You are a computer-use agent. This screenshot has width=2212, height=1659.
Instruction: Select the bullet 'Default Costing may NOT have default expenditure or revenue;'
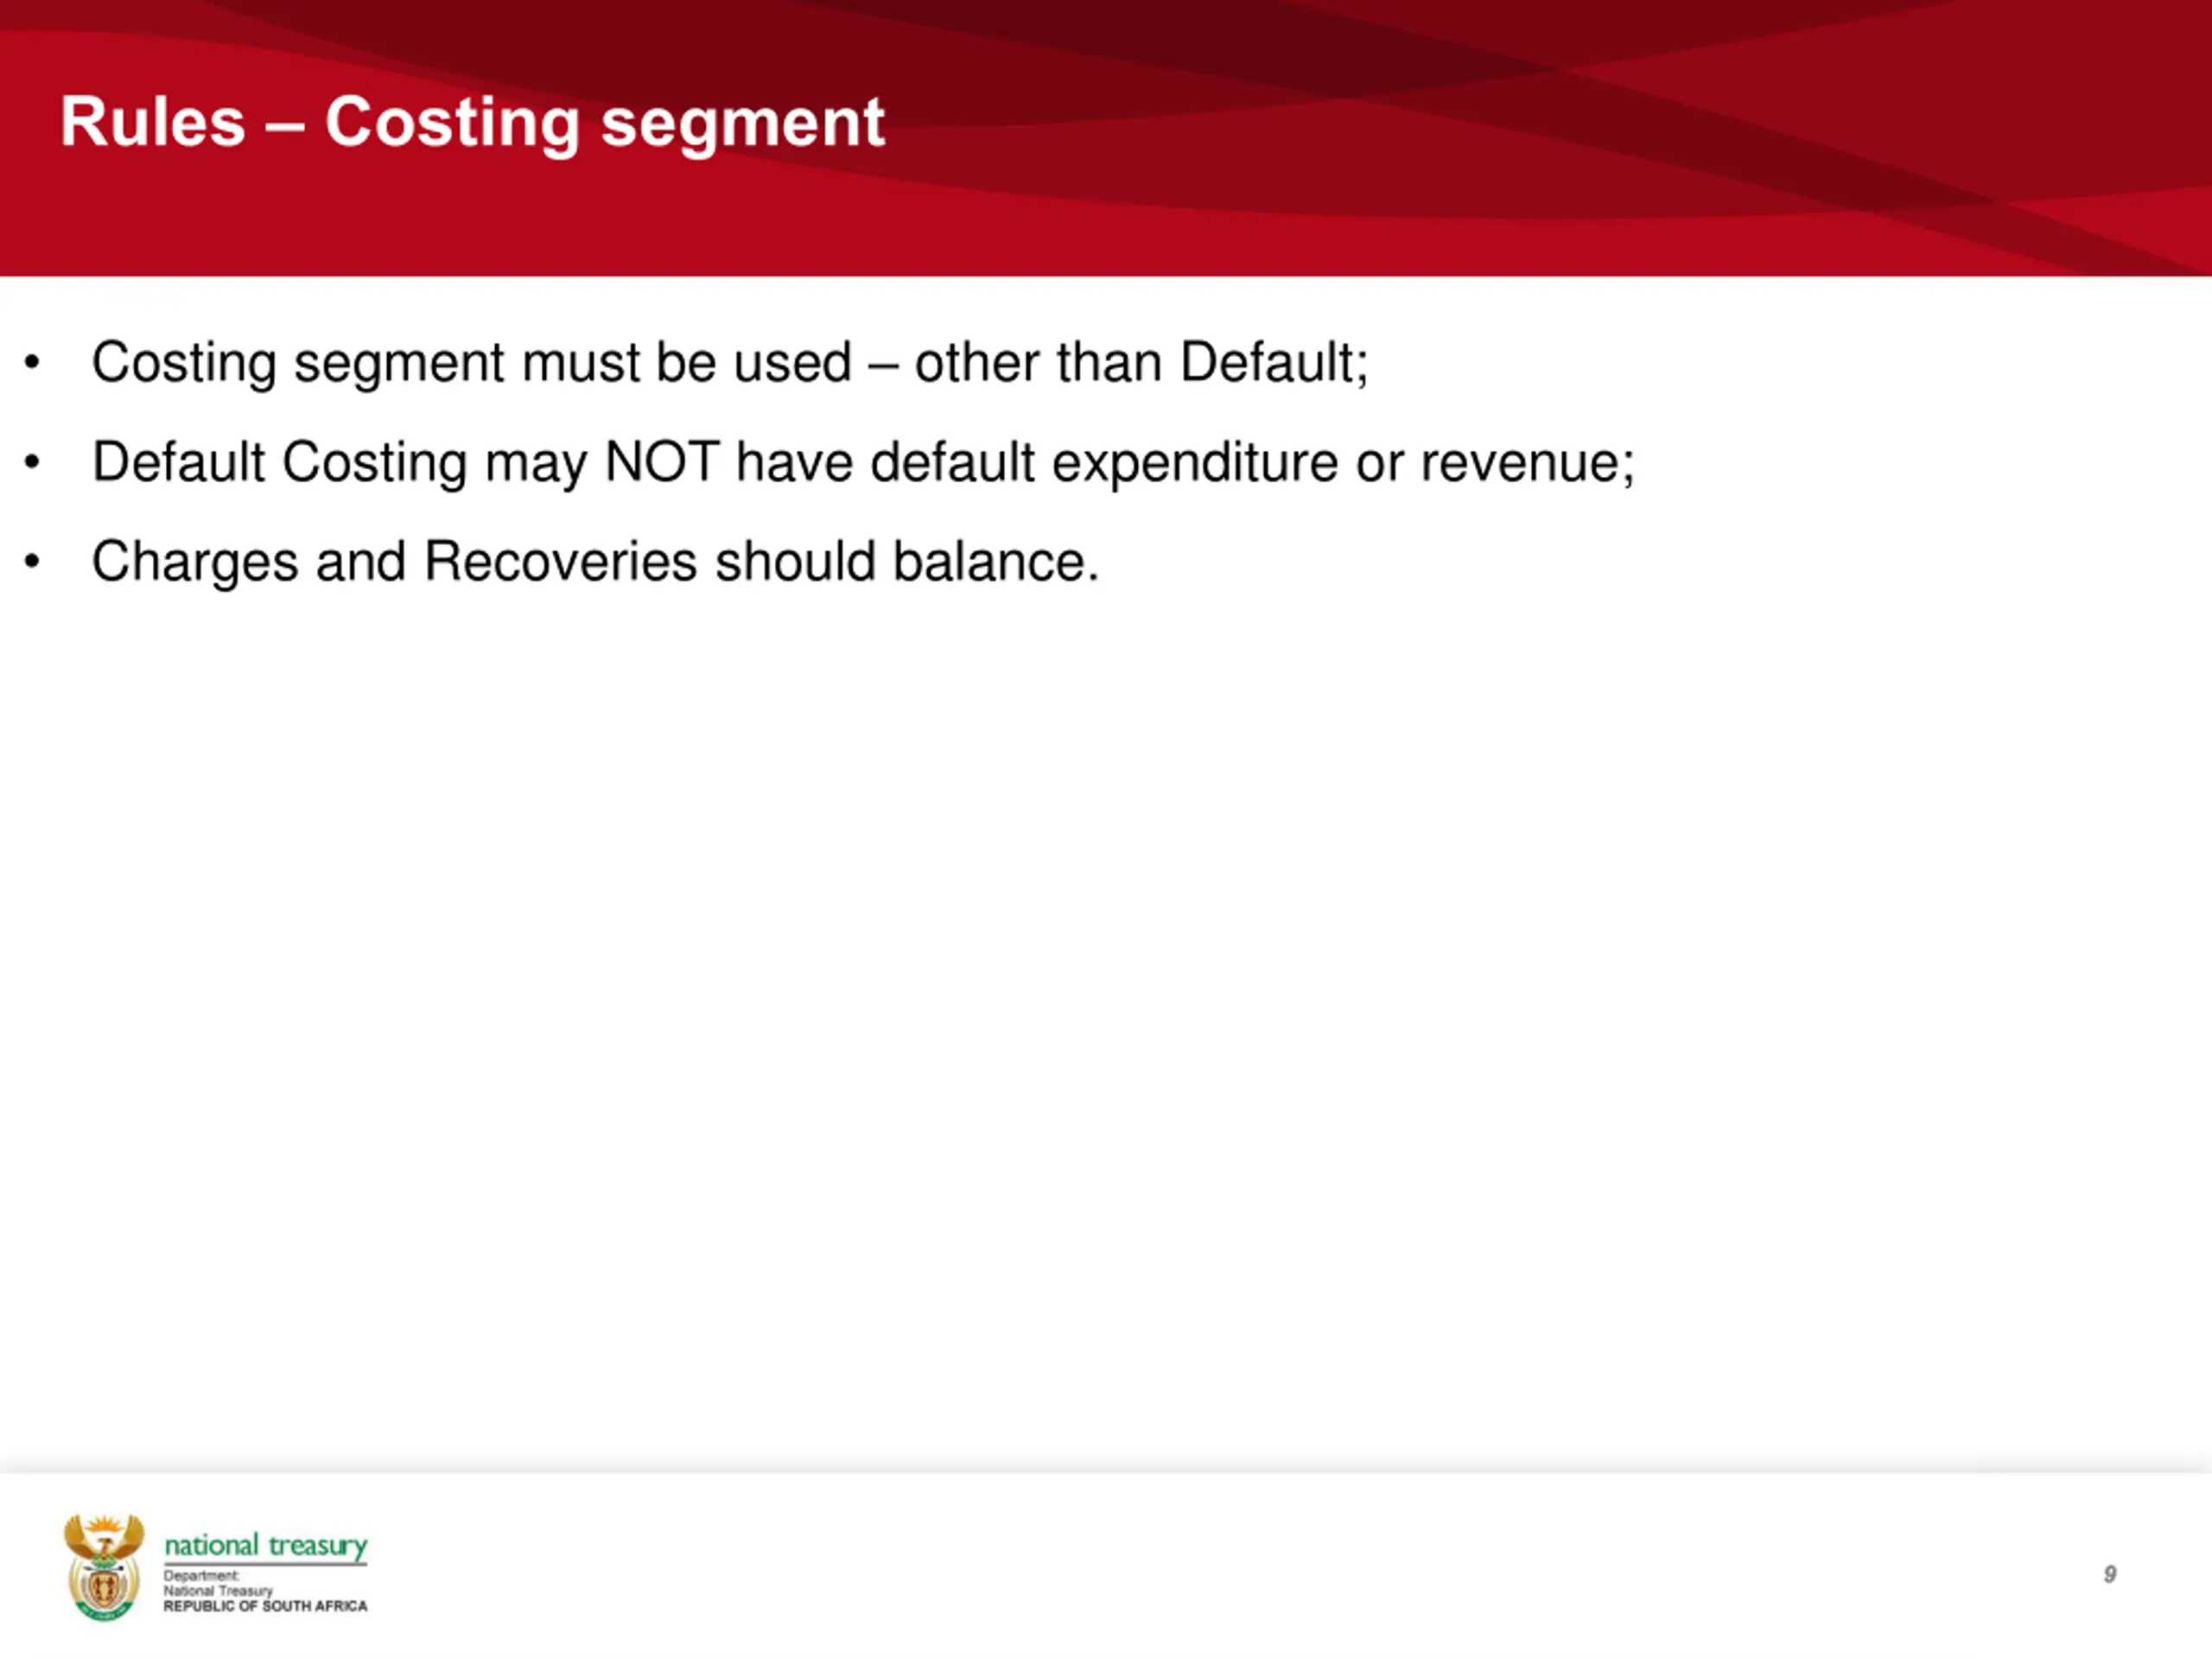point(863,462)
